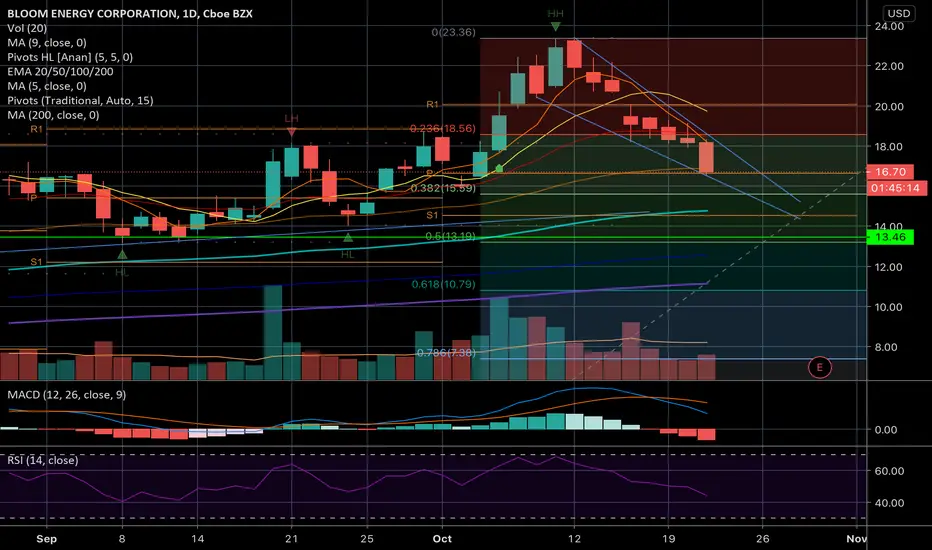Click the Fibonacci 0.5(13.19) level label
This screenshot has height=550, width=932.
(450, 236)
